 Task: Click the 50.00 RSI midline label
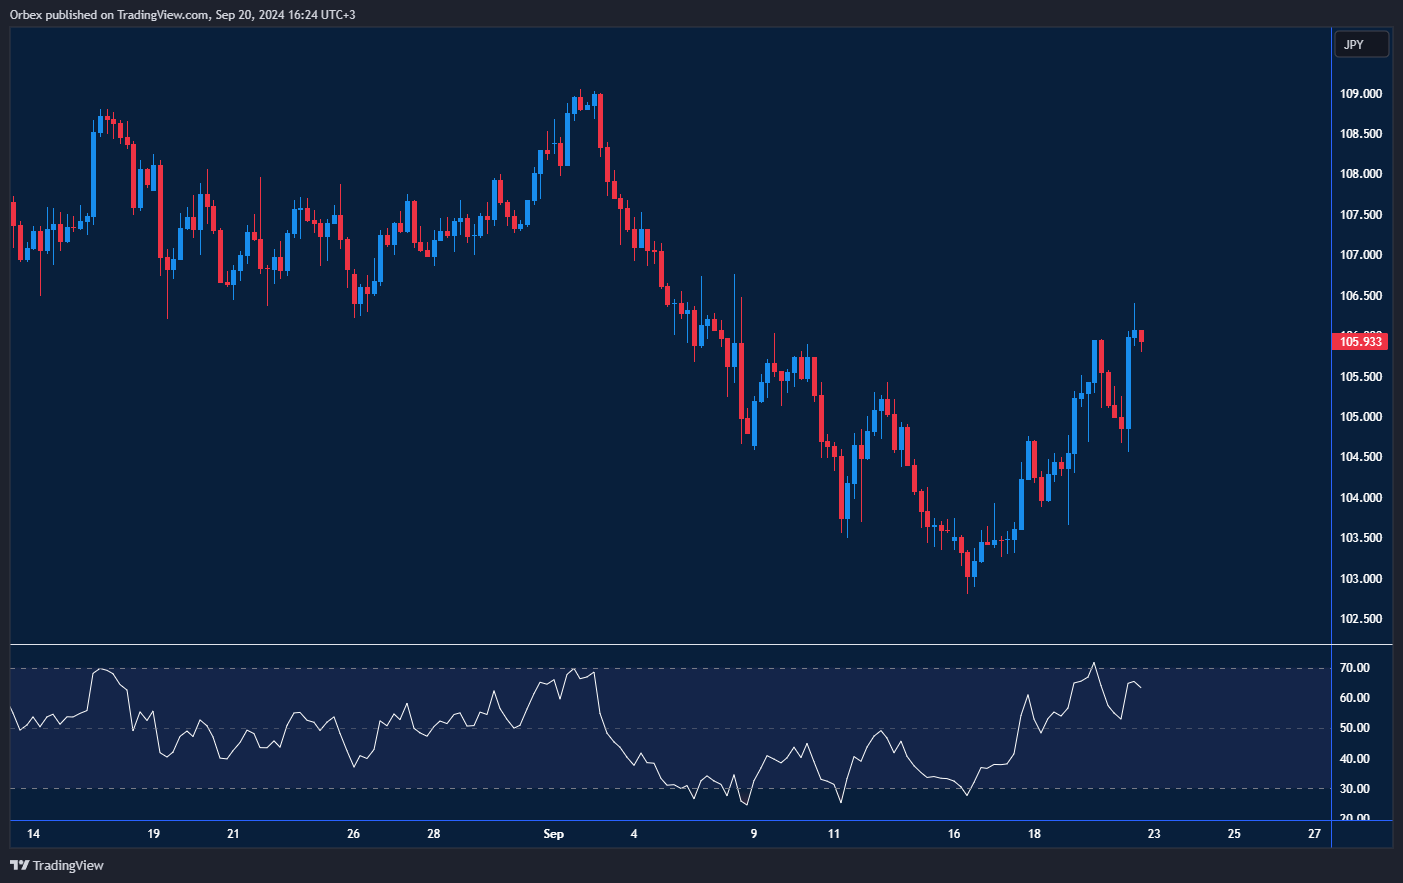pos(1354,728)
